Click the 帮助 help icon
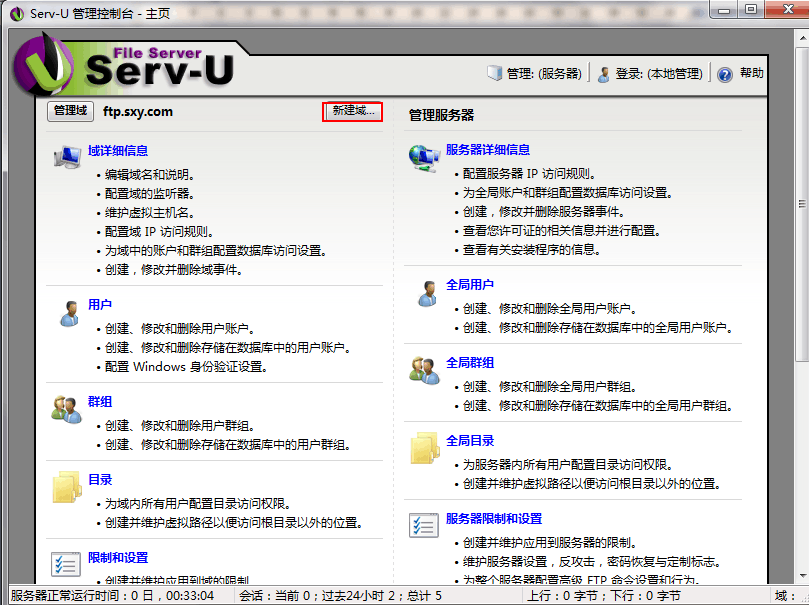This screenshot has height=605, width=809. (x=725, y=74)
